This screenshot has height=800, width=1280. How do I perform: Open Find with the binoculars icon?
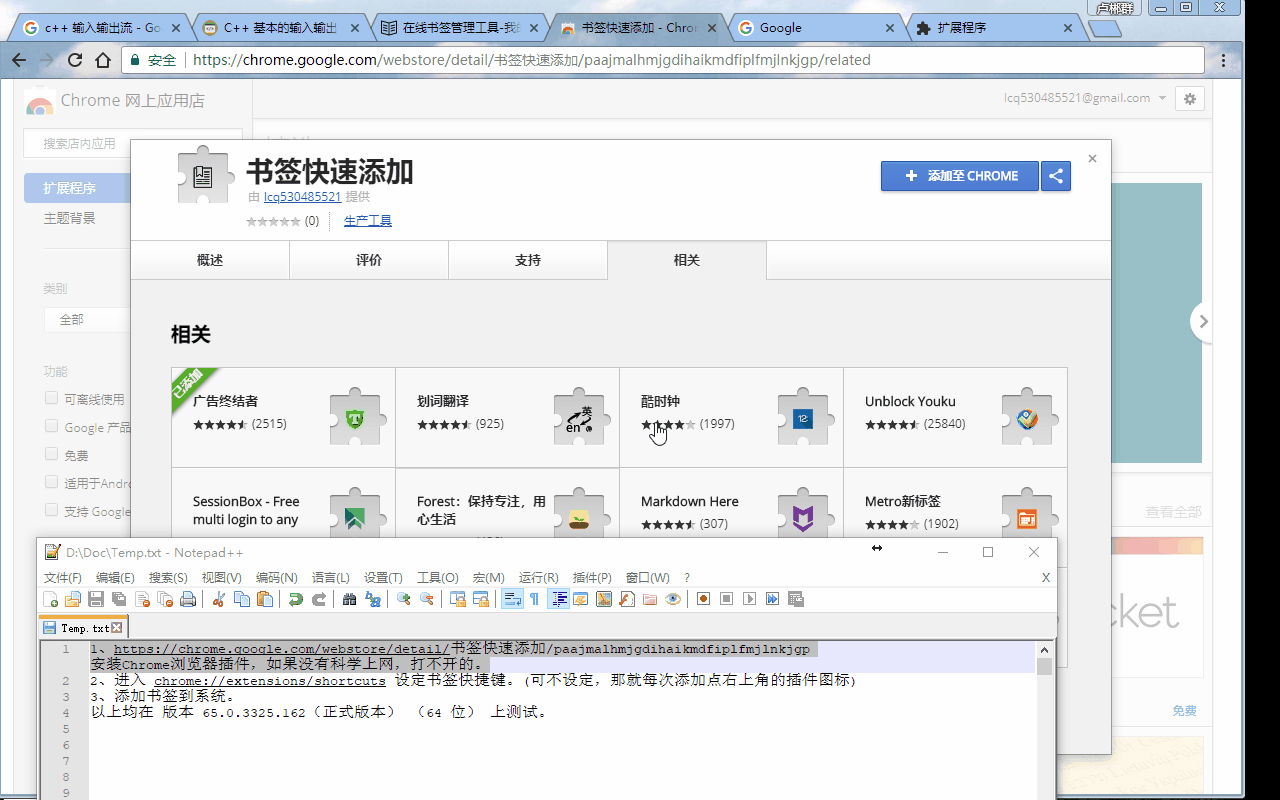[349, 599]
